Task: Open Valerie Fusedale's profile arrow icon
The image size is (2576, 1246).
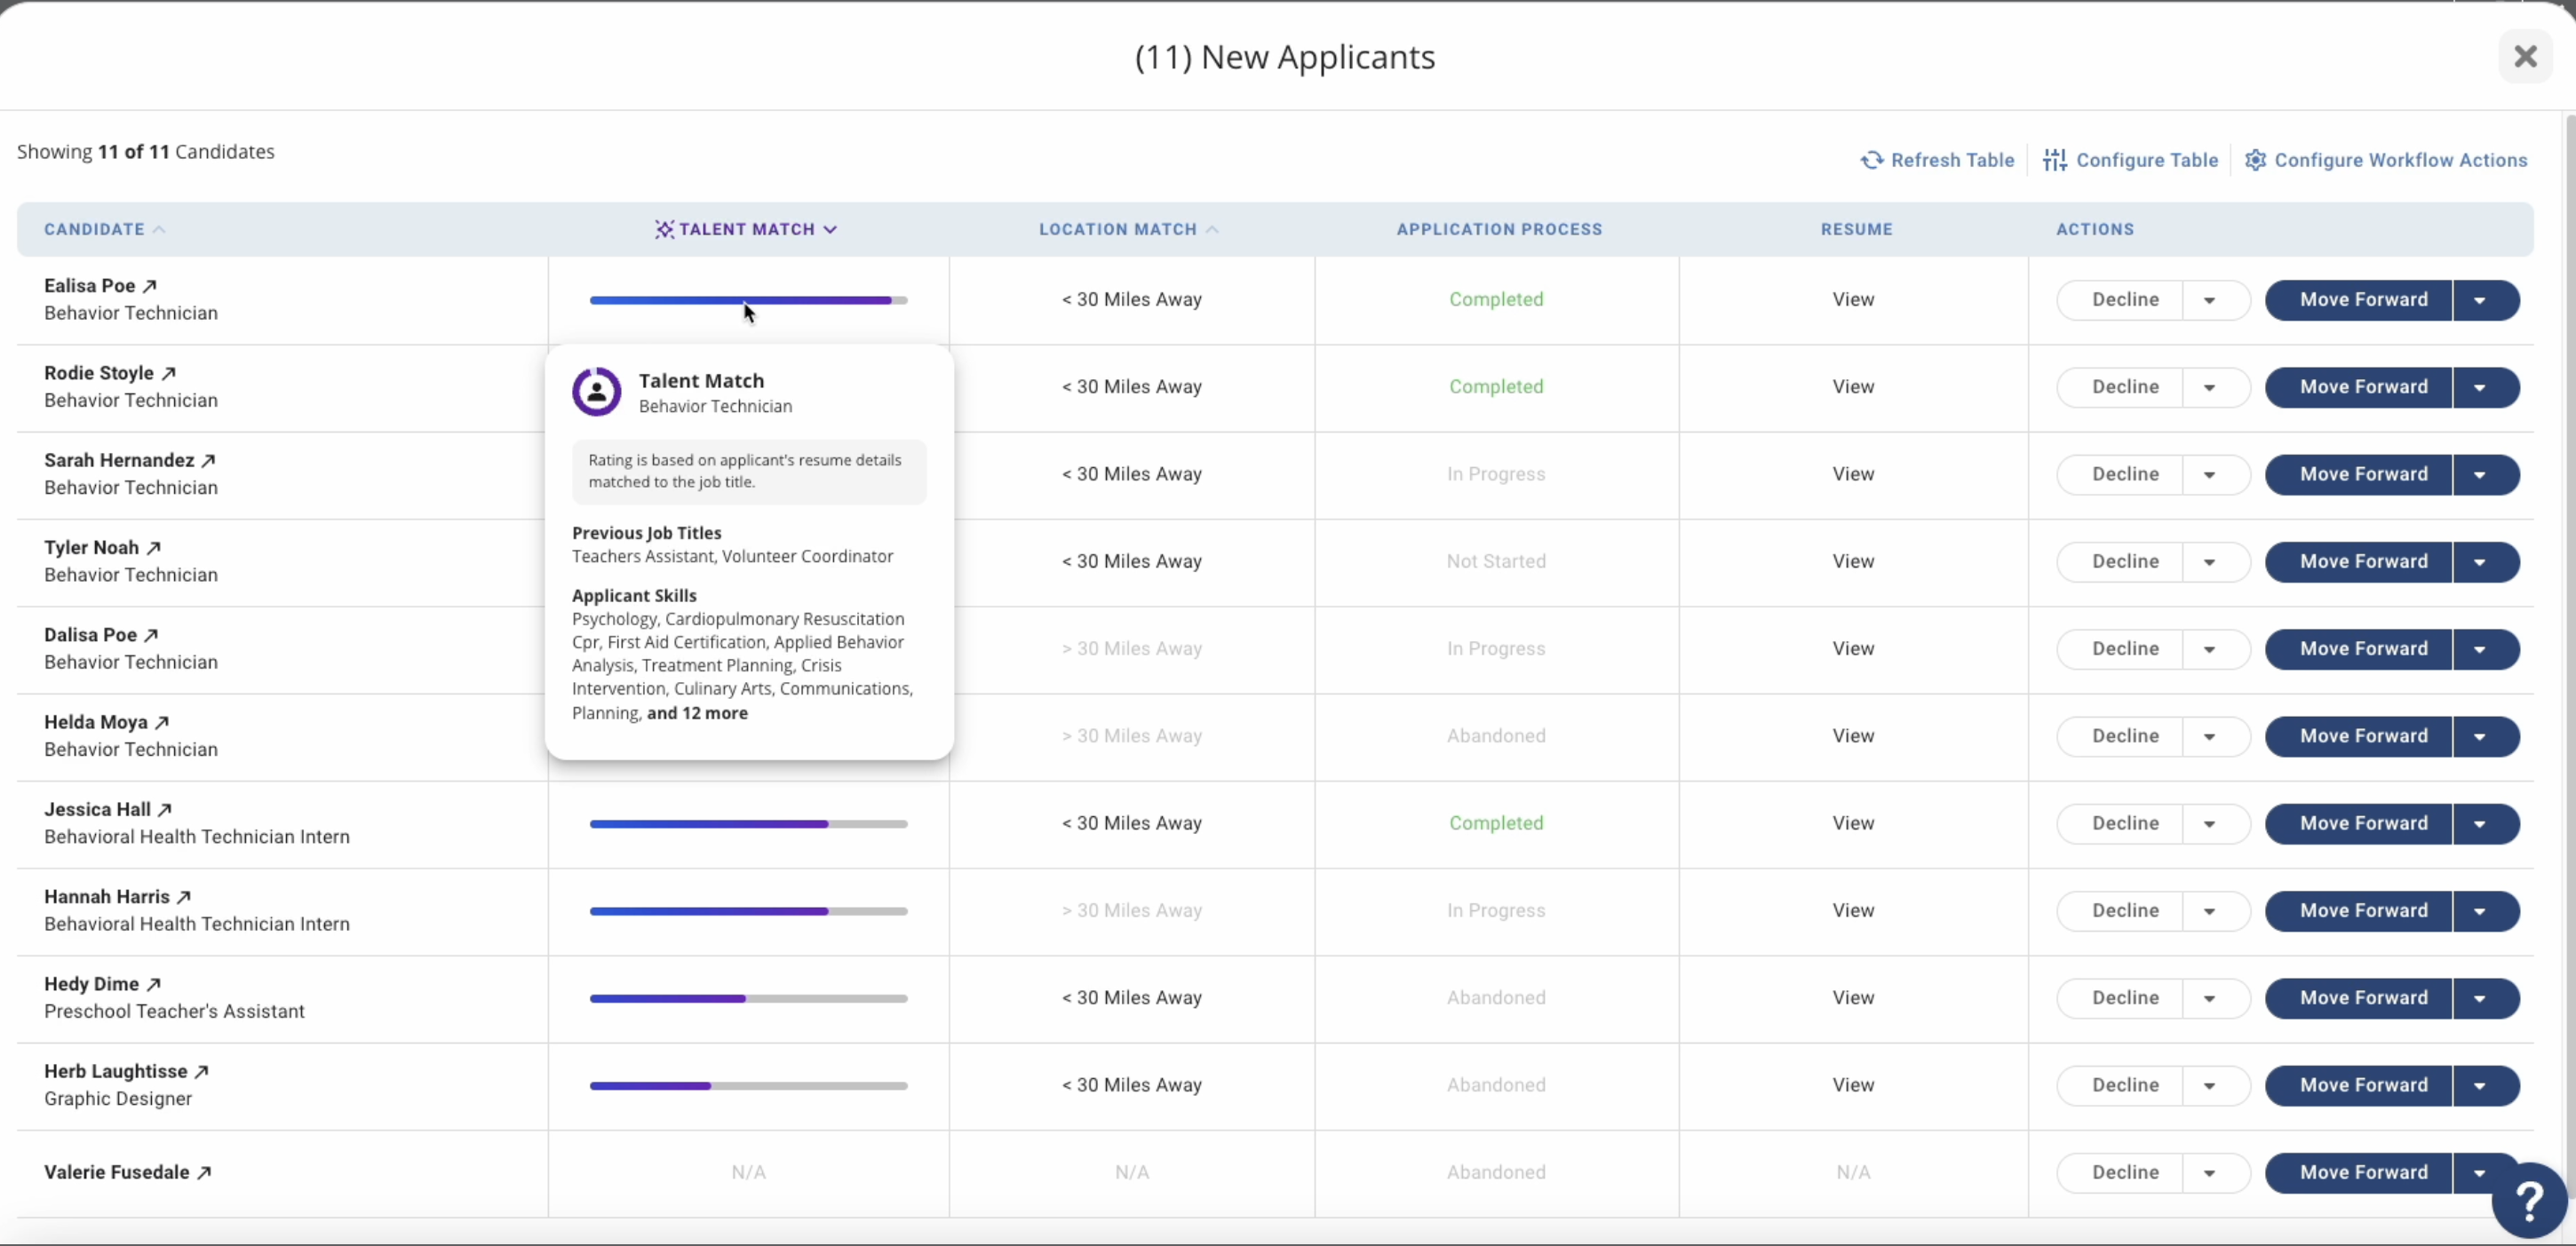Action: tap(204, 1172)
